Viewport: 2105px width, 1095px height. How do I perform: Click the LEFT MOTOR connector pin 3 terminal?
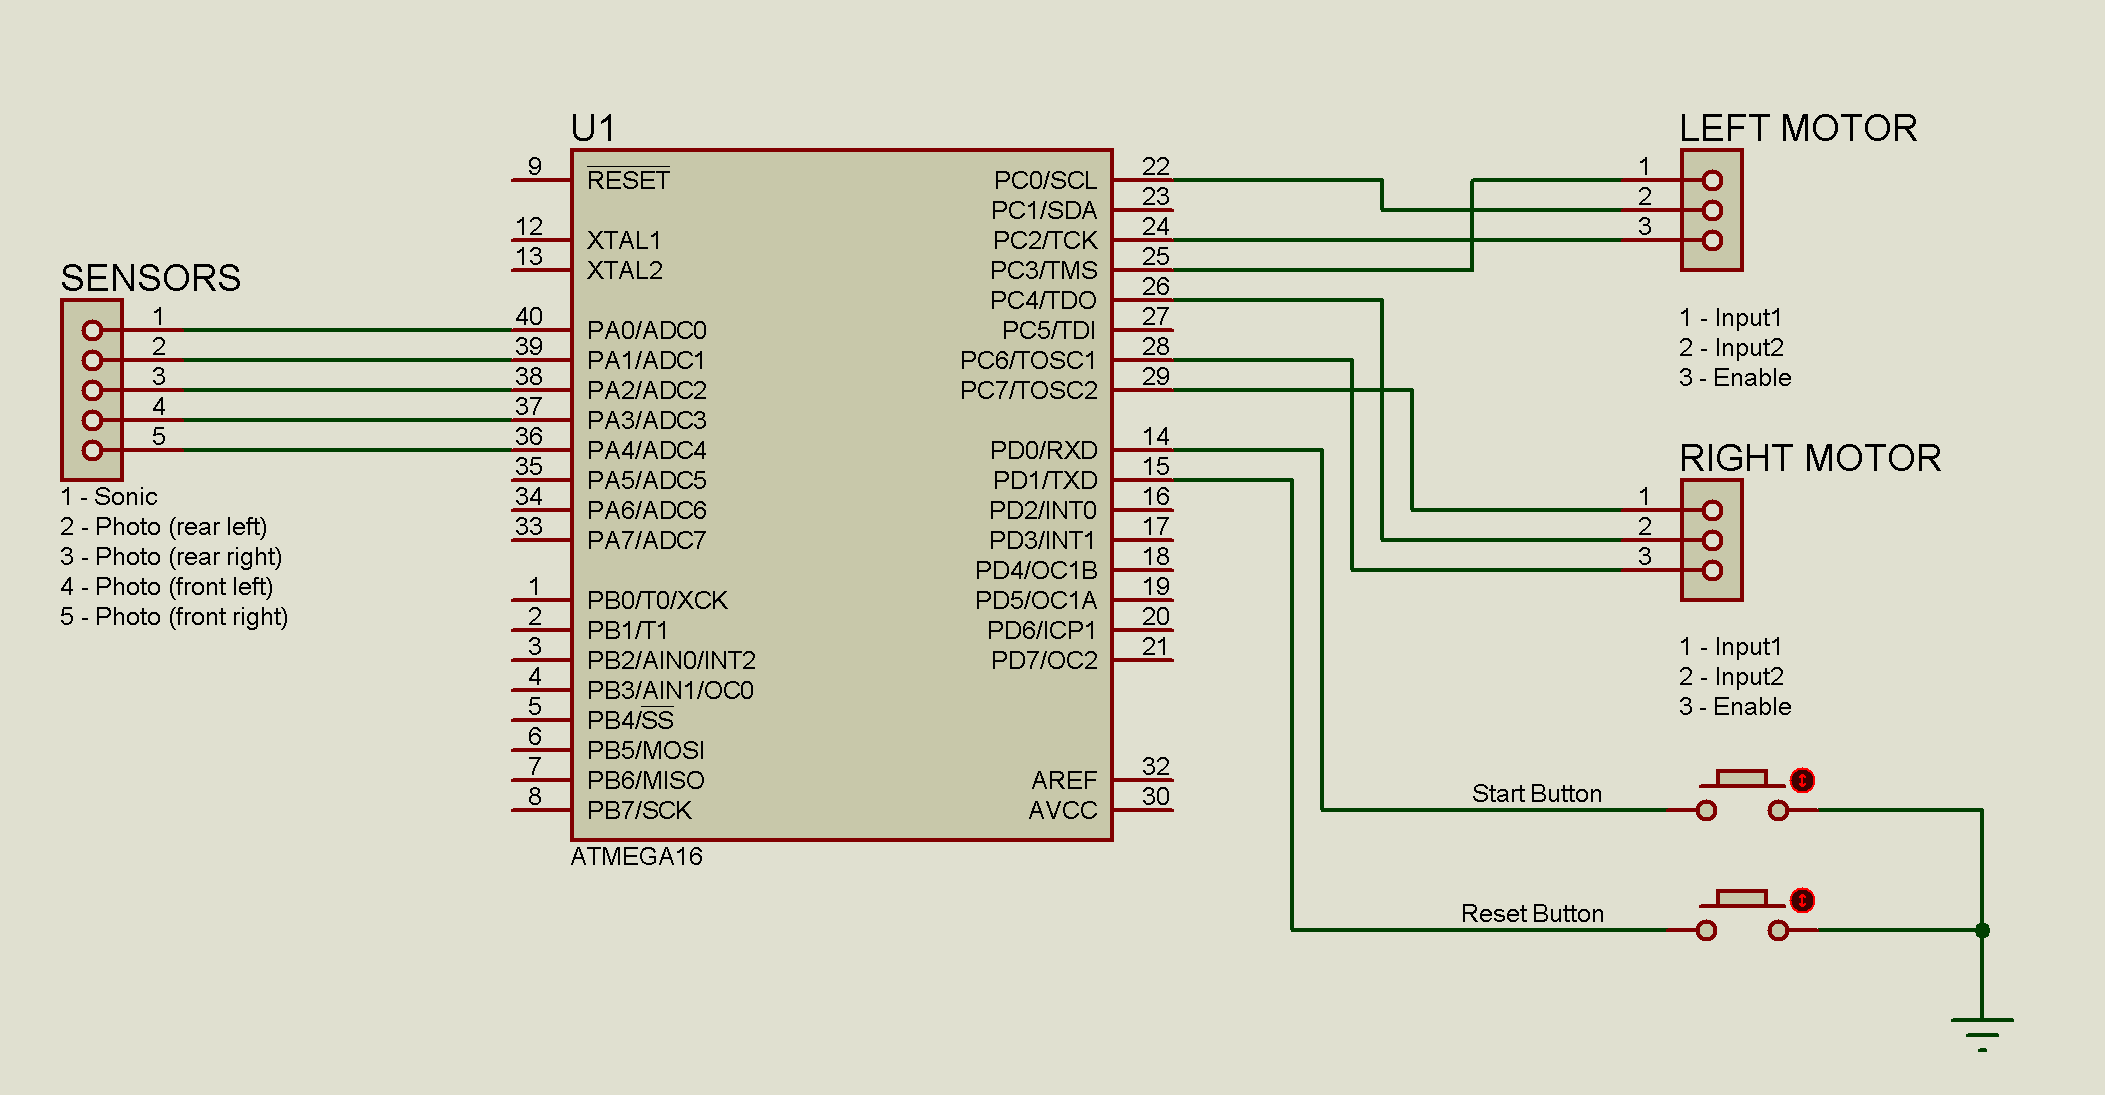[1712, 240]
